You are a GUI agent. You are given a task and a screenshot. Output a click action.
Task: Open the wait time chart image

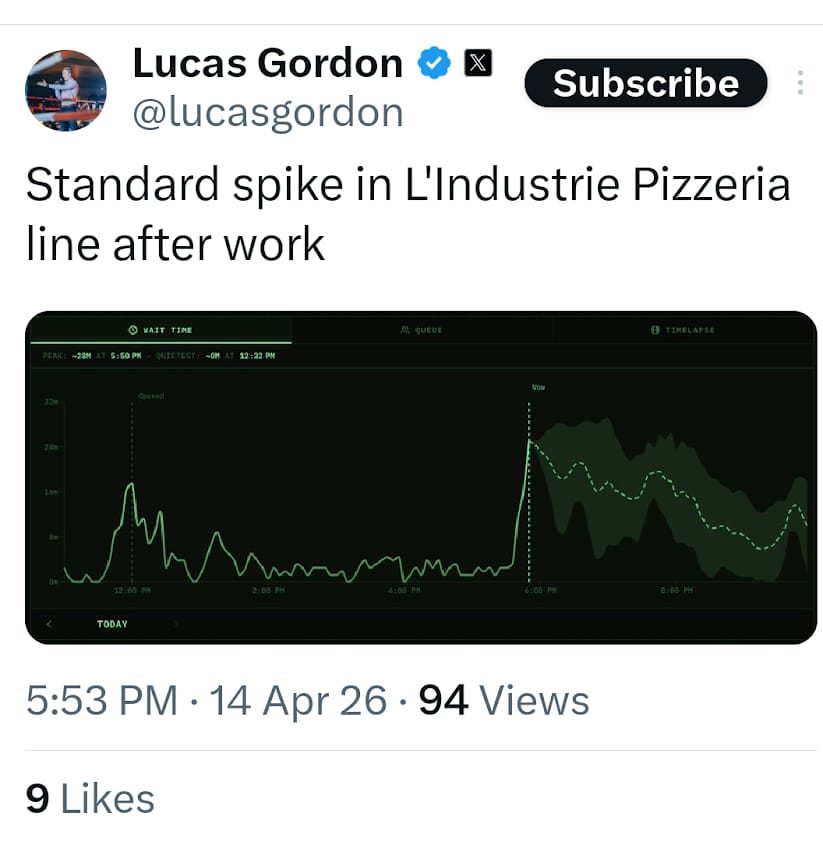point(421,478)
